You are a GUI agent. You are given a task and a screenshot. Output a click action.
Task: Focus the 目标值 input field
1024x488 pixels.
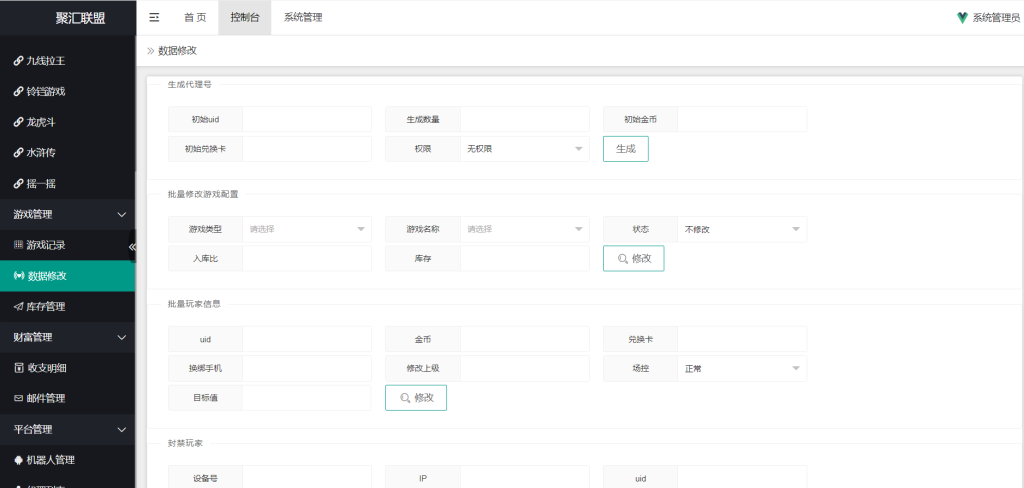[307, 398]
